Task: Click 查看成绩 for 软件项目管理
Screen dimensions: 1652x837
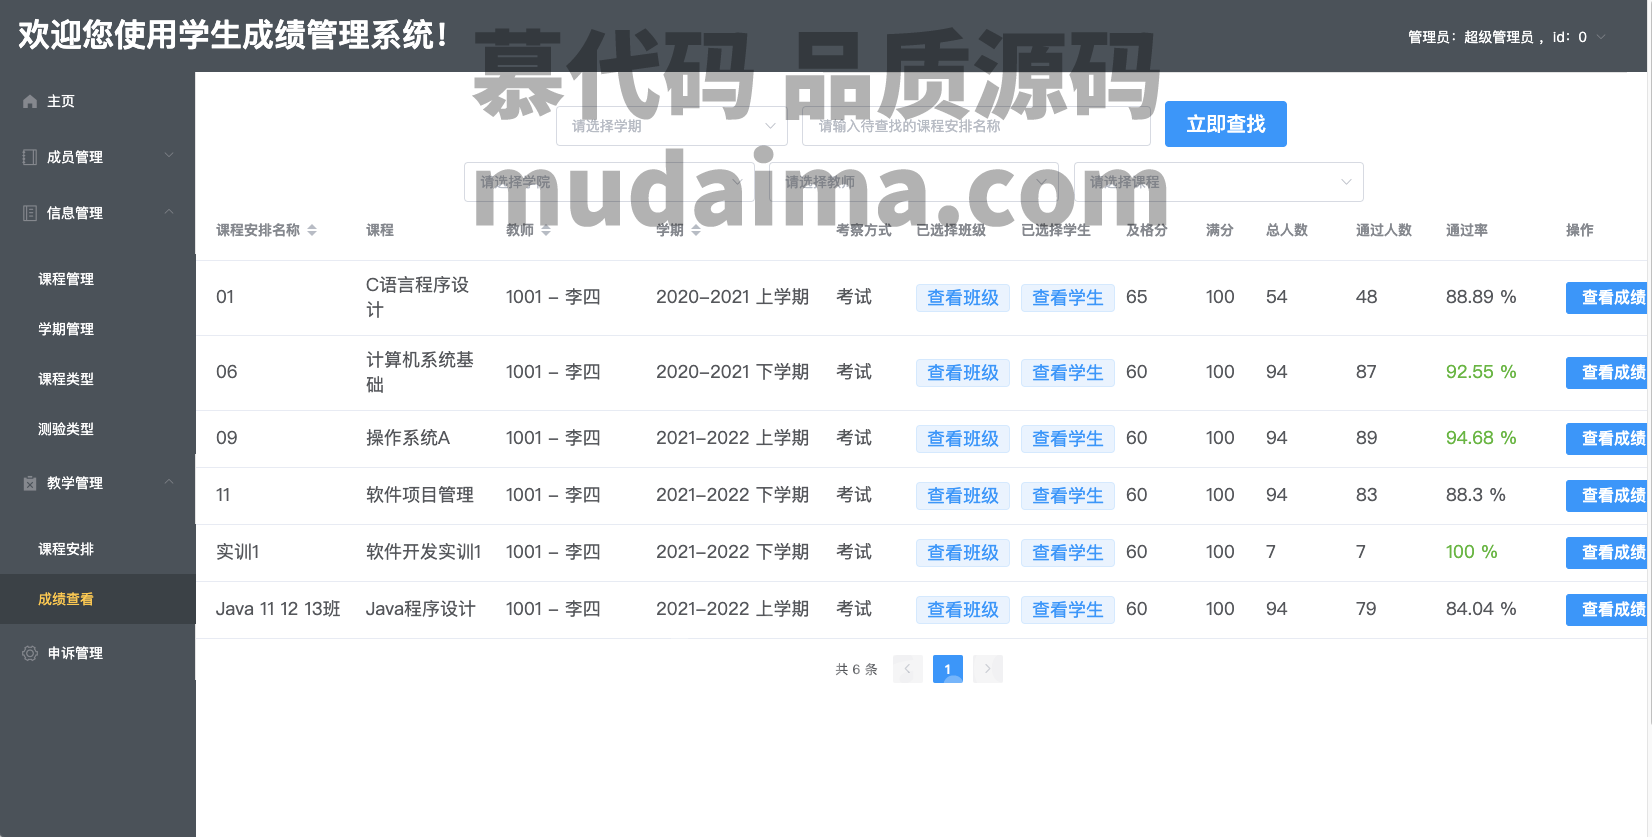Action: [x=1607, y=496]
